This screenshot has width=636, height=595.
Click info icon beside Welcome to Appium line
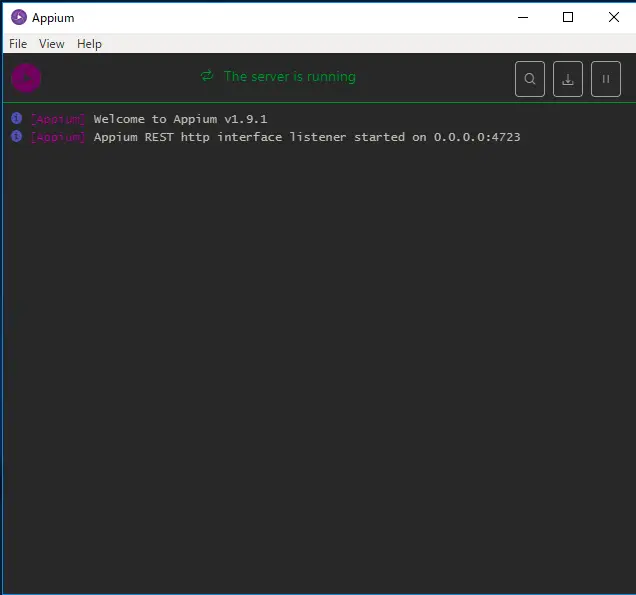17,118
